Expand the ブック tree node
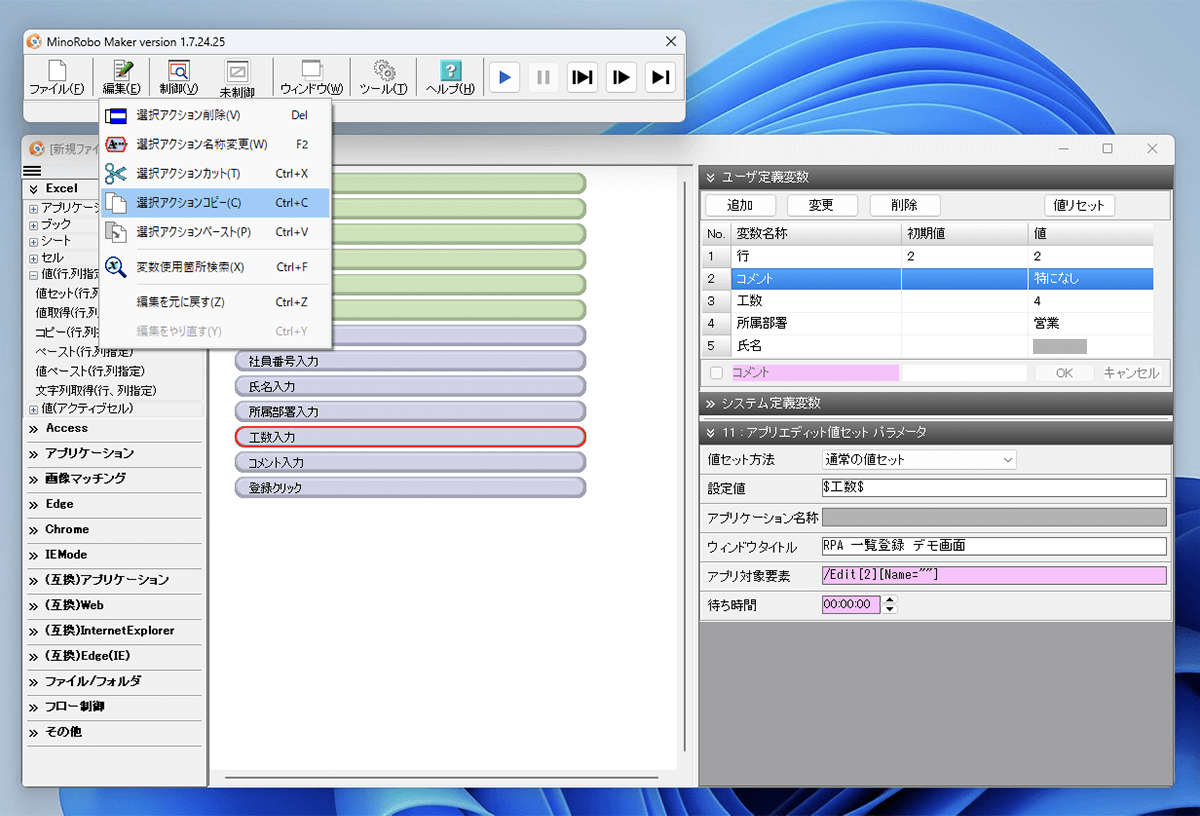 [34, 225]
